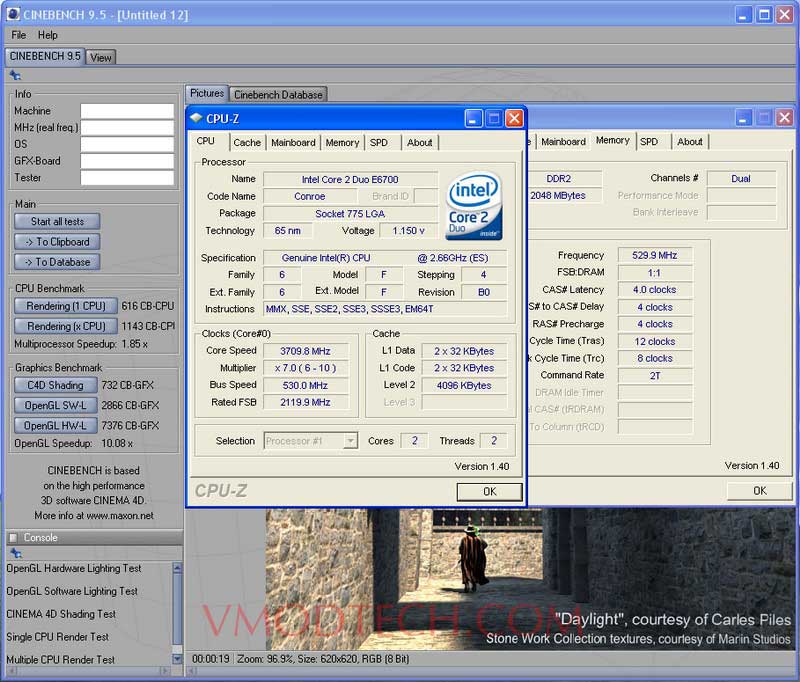800x682 pixels.
Task: Click the 1143 CB-CPU result
Action: [x=148, y=326]
